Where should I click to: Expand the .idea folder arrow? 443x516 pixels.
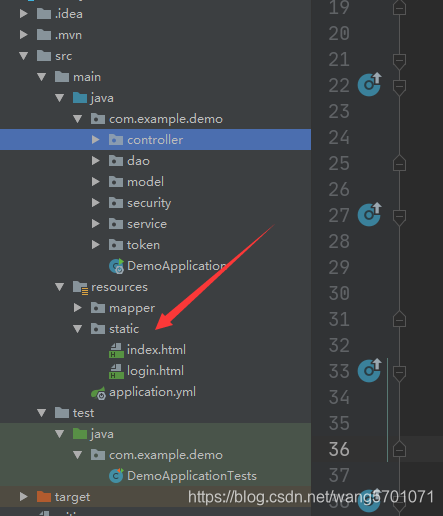click(x=24, y=14)
